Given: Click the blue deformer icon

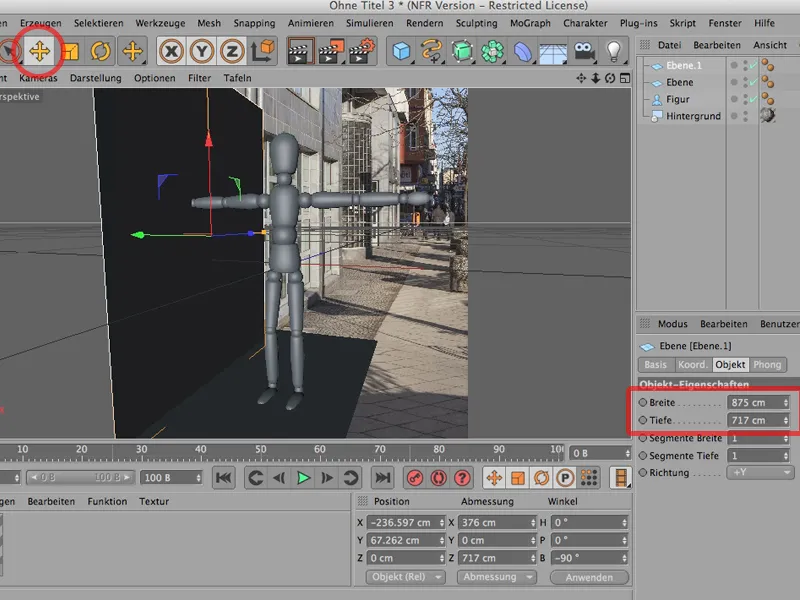Looking at the screenshot, I should click(x=522, y=51).
